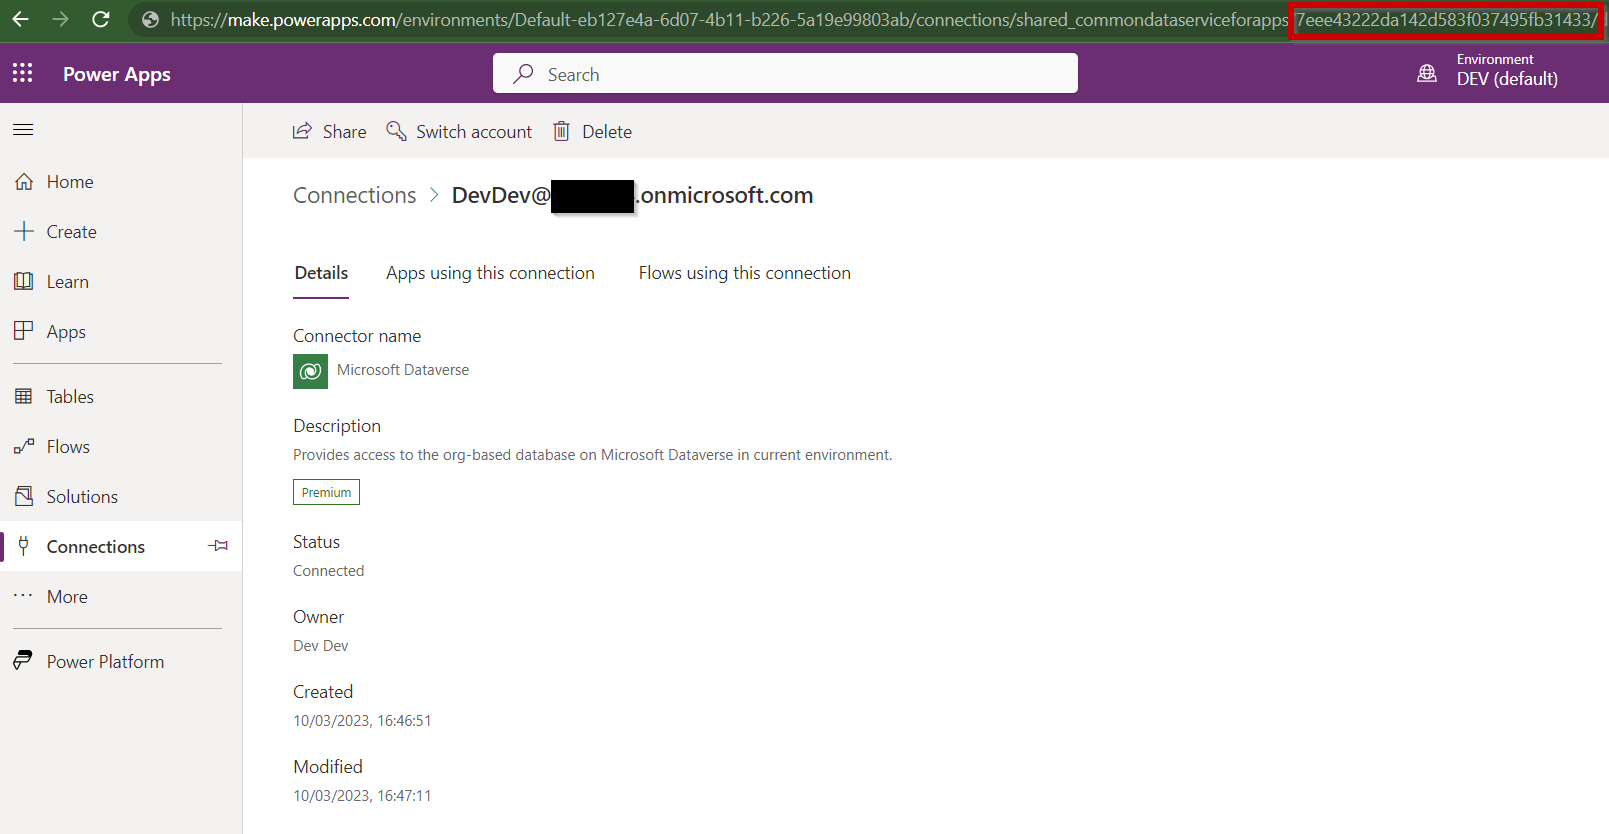The width and height of the screenshot is (1609, 834).
Task: Click the Power Platform icon
Action: pyautogui.click(x=24, y=661)
